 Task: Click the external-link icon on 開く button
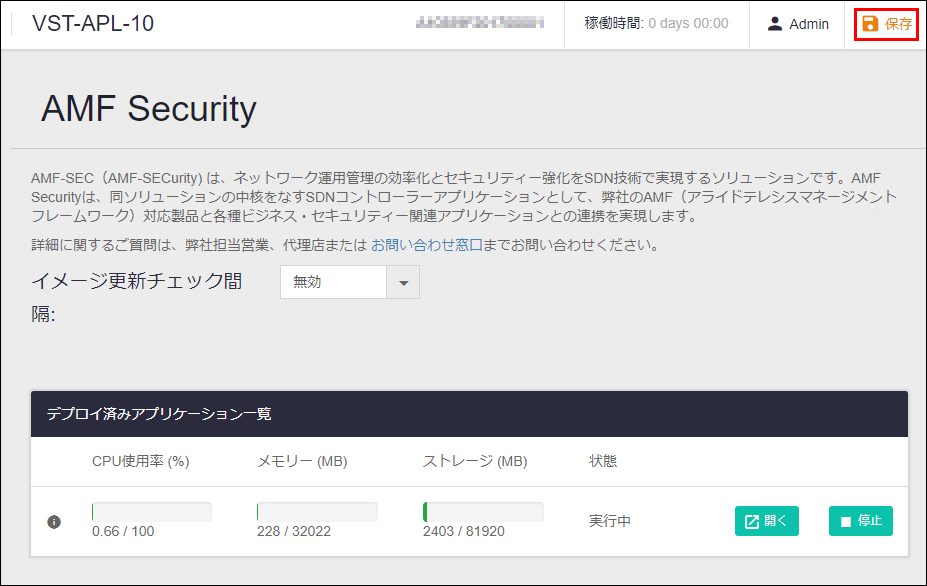click(x=751, y=522)
